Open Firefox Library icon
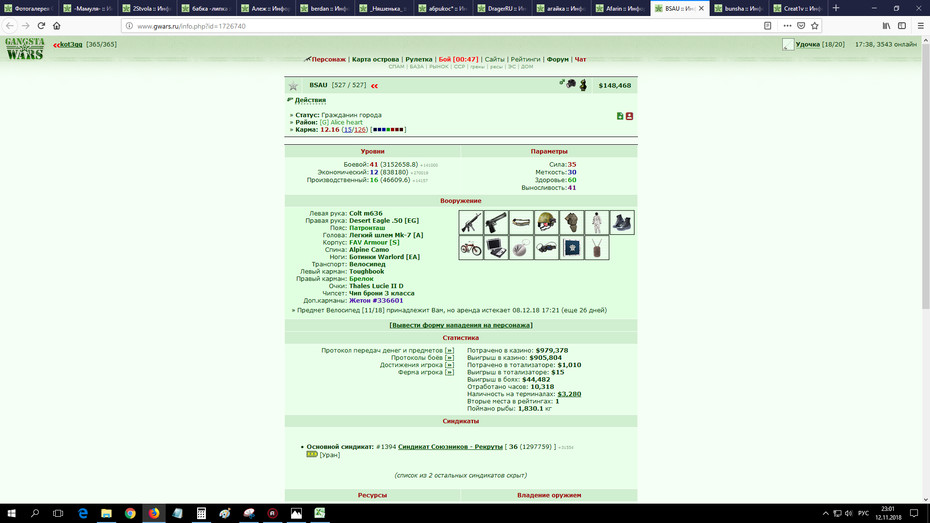The image size is (930, 523). [886, 25]
